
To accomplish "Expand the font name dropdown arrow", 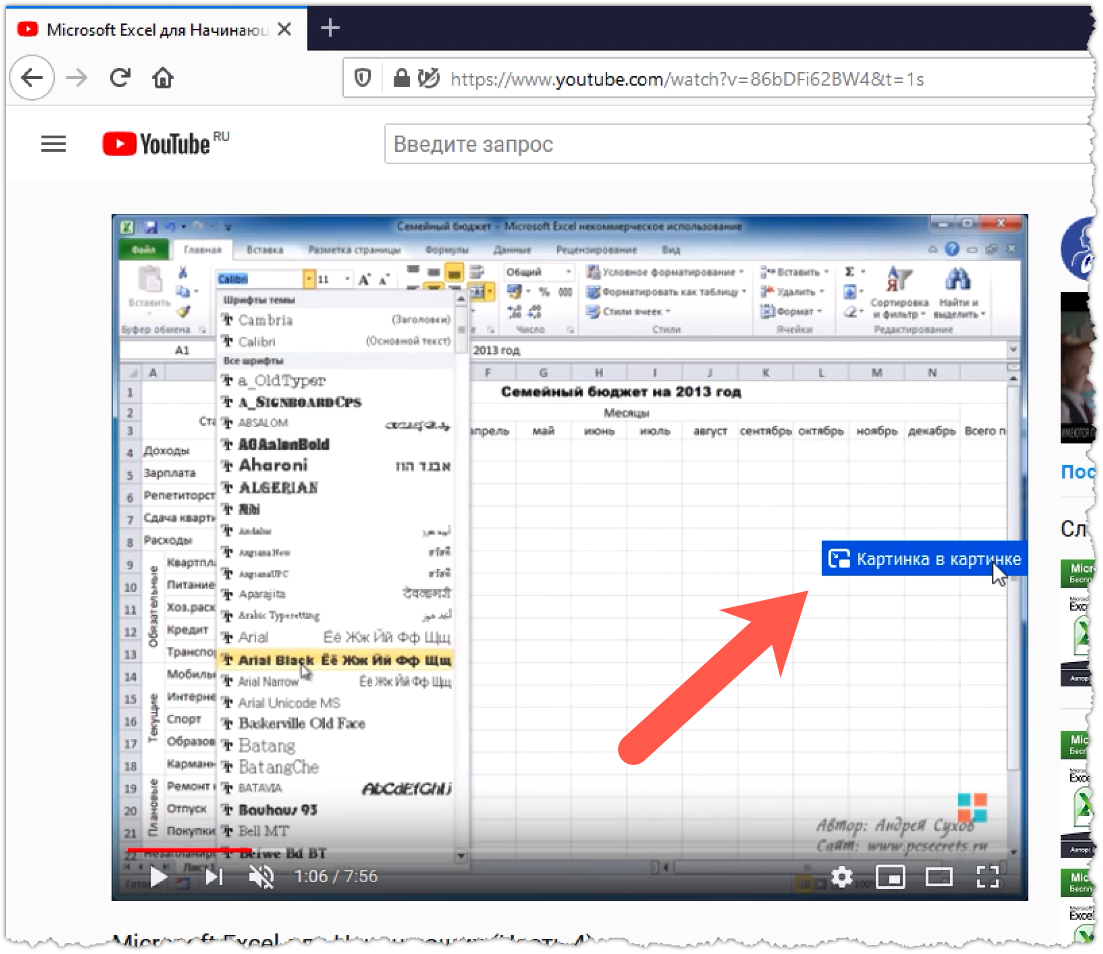I will (x=309, y=279).
